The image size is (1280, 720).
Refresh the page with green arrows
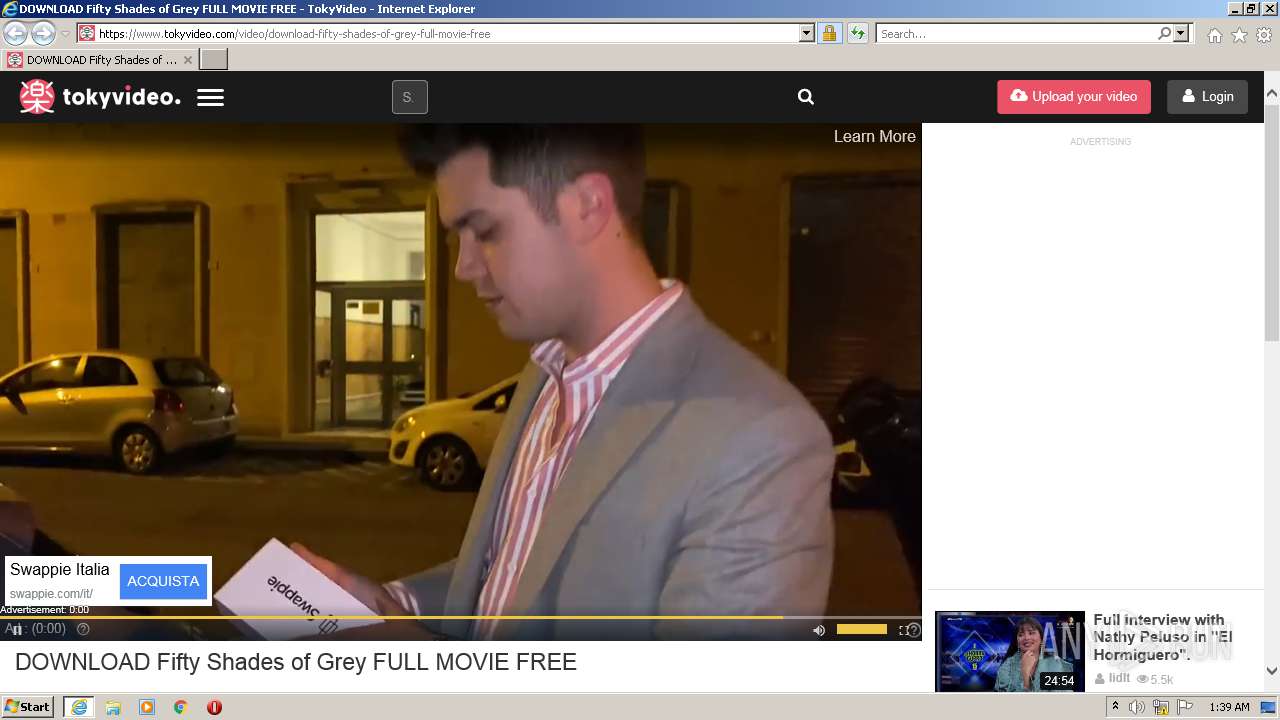click(x=858, y=33)
